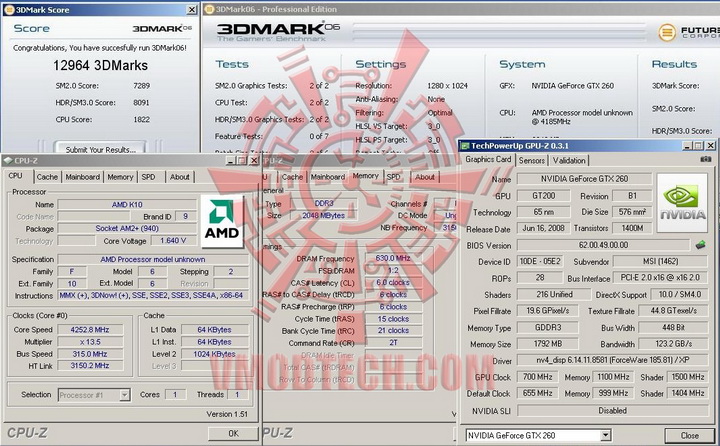Screen dimensions: 720x446
Task: Switch to the Sensors tab in GPU-Z
Action: (x=532, y=160)
